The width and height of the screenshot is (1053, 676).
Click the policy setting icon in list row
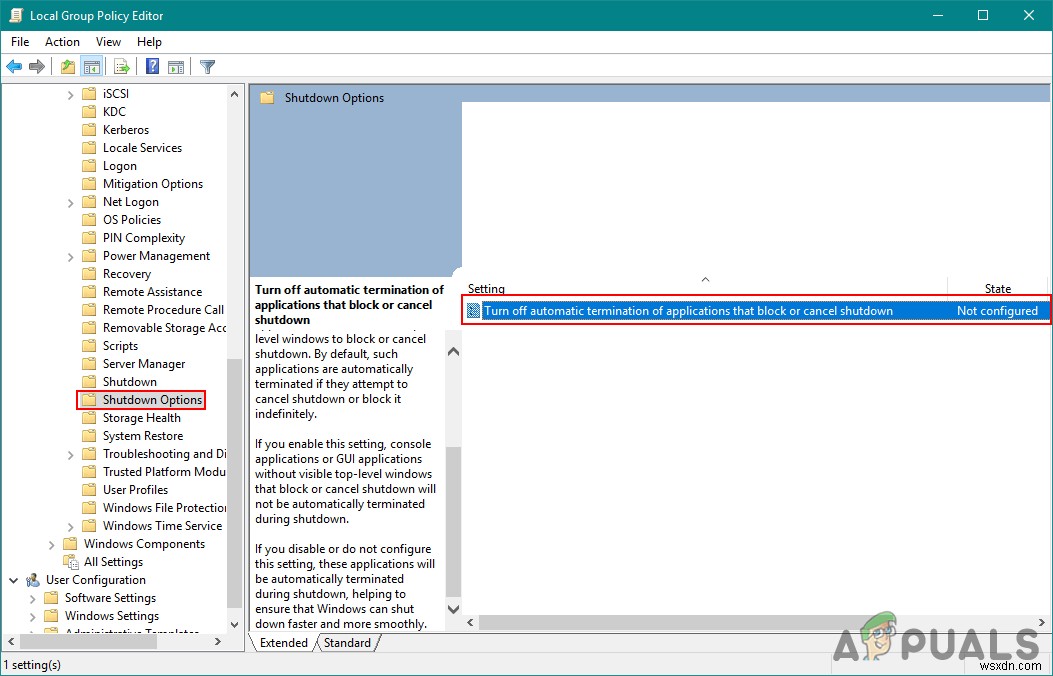click(473, 311)
